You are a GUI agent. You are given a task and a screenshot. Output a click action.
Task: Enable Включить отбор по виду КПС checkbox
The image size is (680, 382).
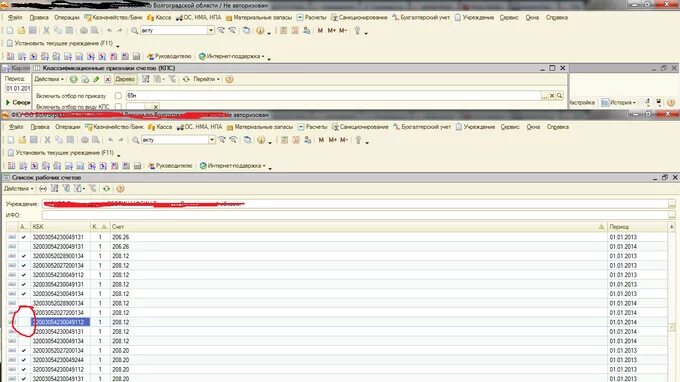pos(118,106)
